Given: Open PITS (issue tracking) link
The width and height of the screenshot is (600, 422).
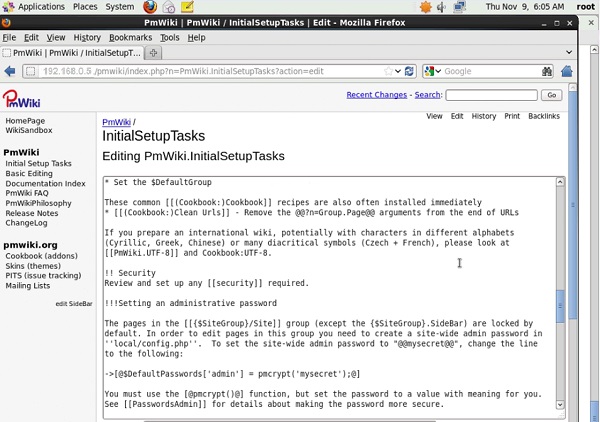Looking at the screenshot, I should [43, 275].
